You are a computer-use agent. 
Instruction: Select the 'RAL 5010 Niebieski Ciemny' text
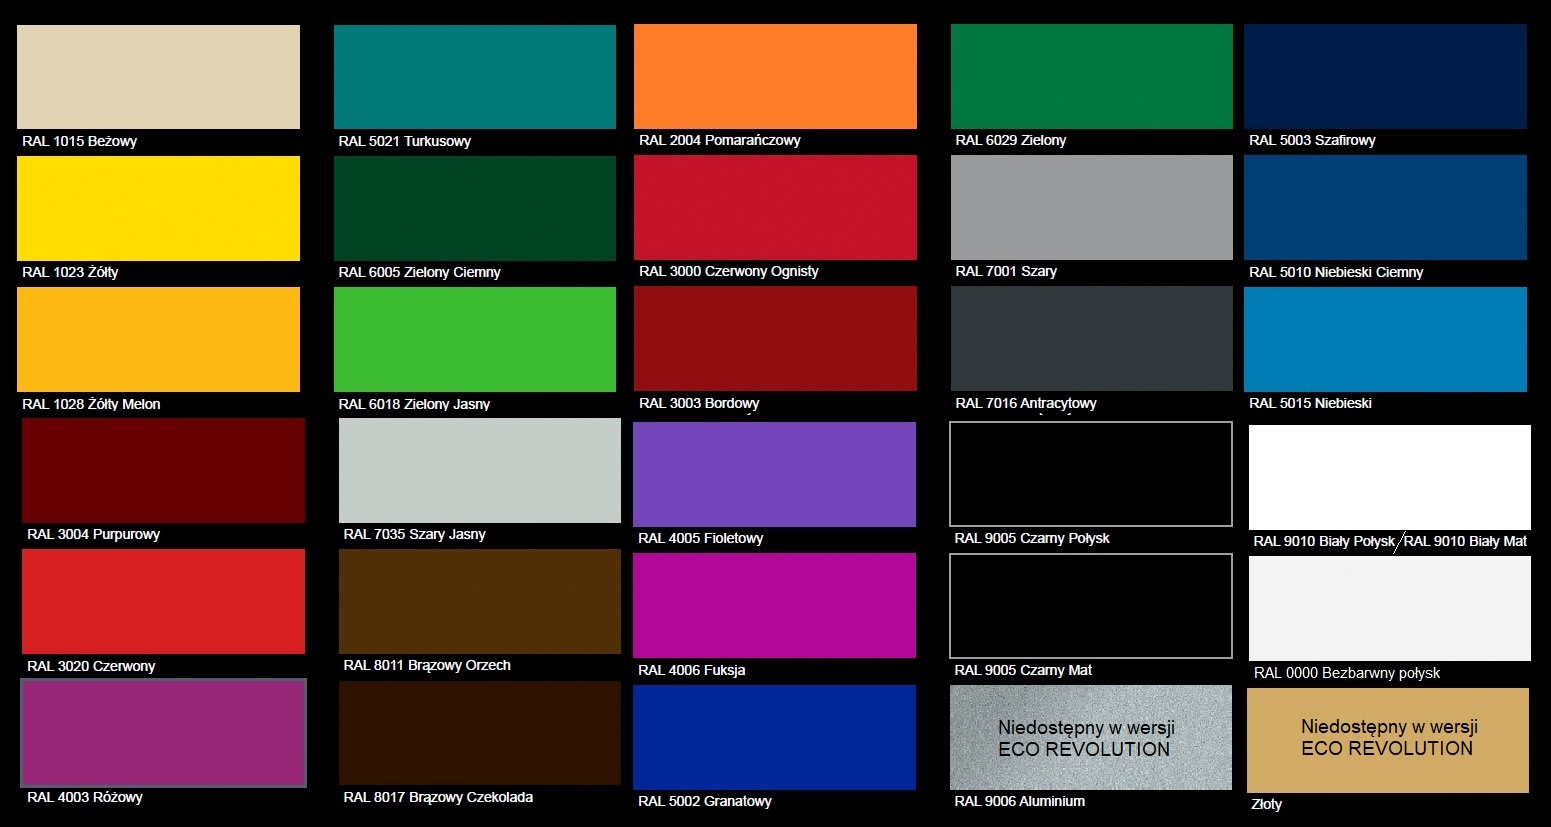1336,272
